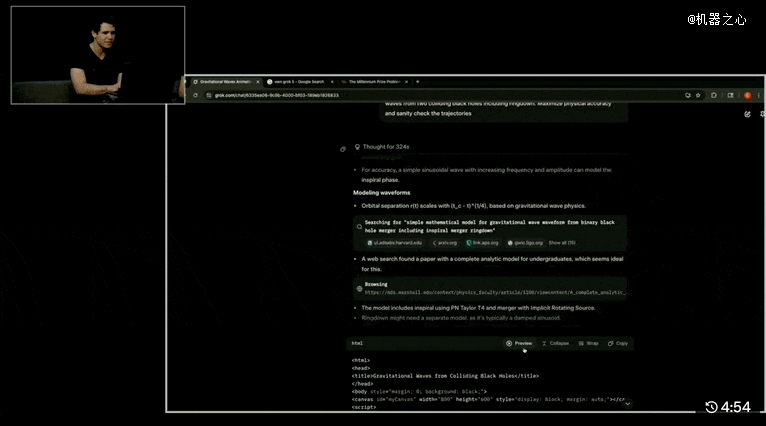766x426 pixels.
Task: Open the arxiv.org source link
Action: point(446,242)
